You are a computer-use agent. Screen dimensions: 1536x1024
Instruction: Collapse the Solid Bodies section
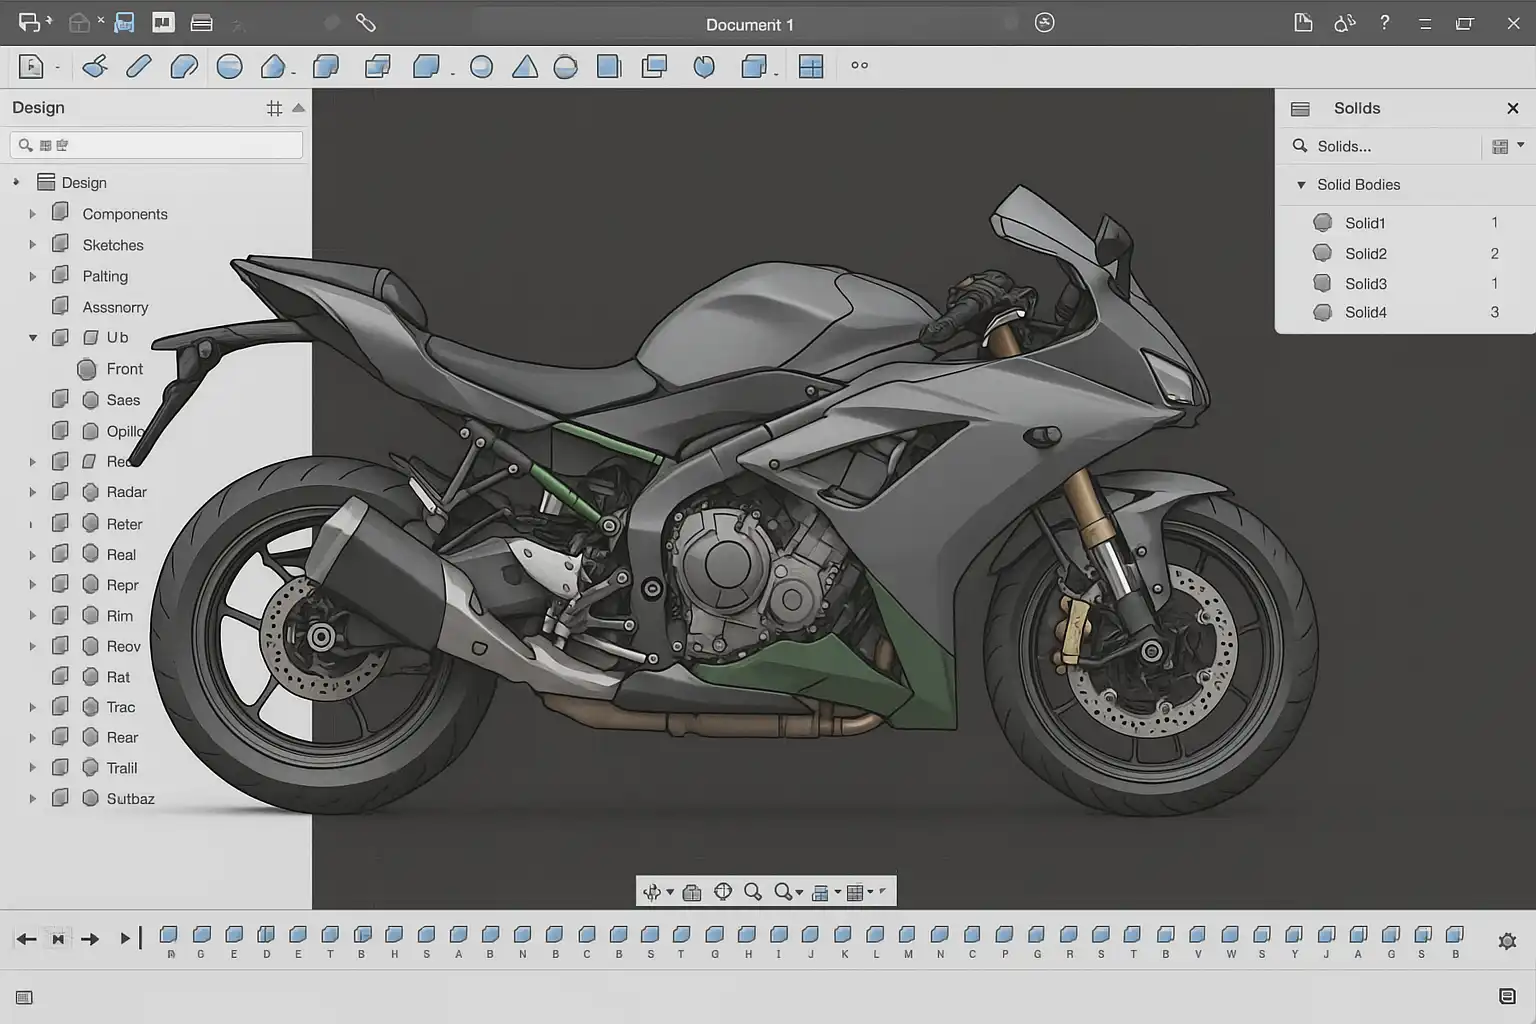[x=1301, y=185]
